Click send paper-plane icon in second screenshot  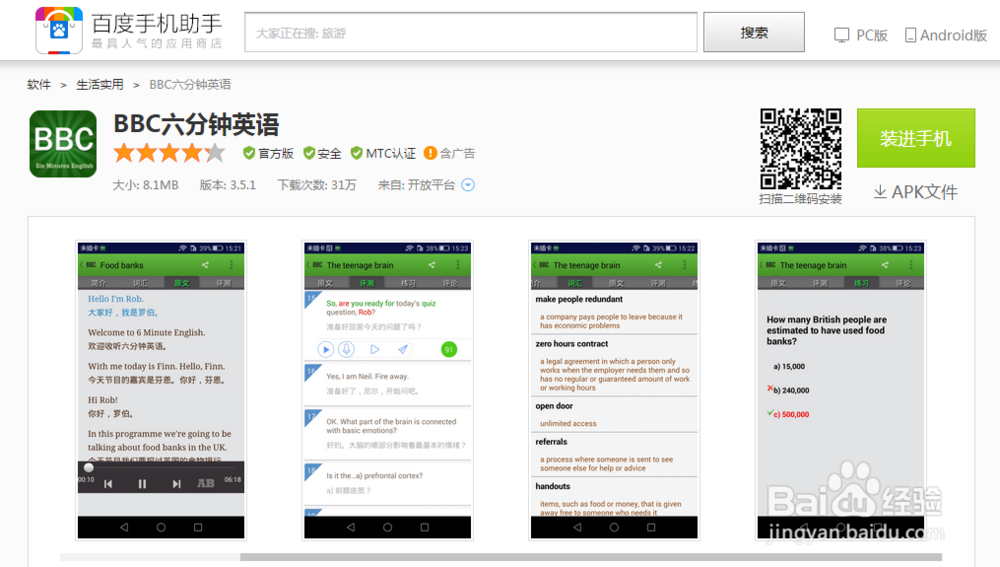(403, 350)
